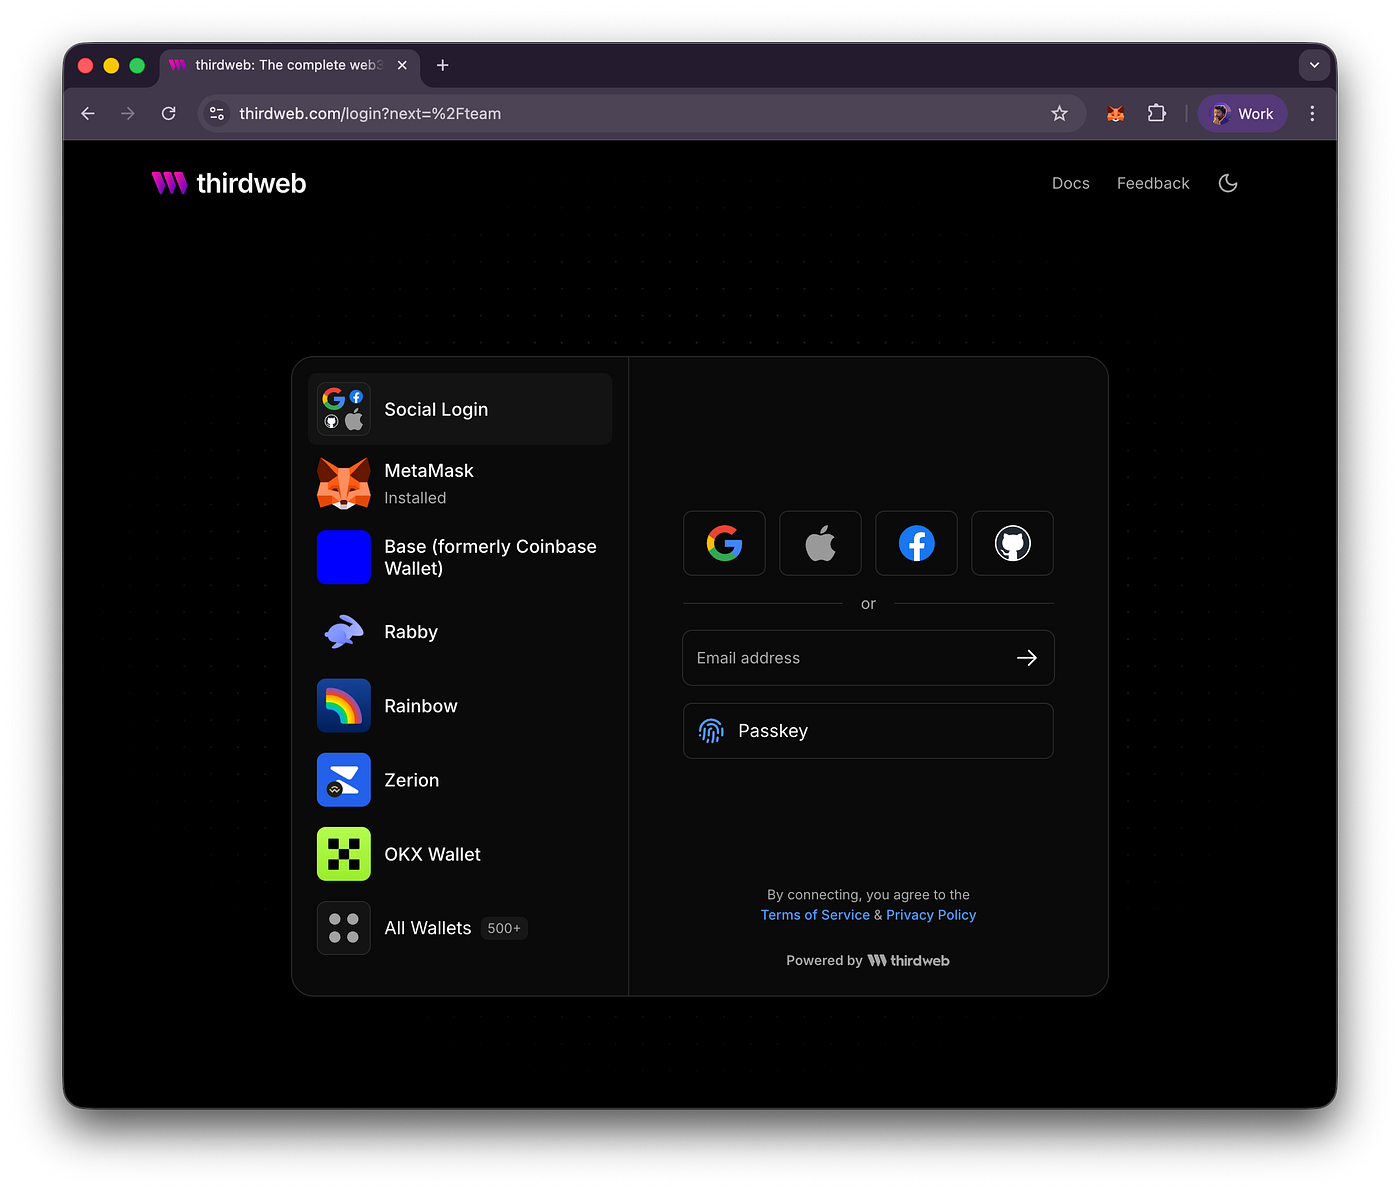Image resolution: width=1400 pixels, height=1192 pixels.
Task: Switch to the thirdweb browser tab
Action: coord(289,65)
